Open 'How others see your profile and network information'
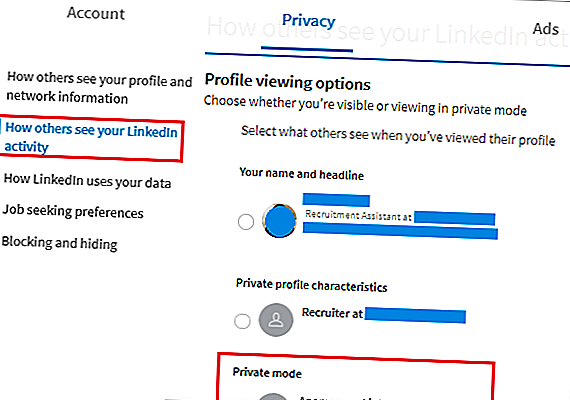The width and height of the screenshot is (570, 400). click(99, 88)
